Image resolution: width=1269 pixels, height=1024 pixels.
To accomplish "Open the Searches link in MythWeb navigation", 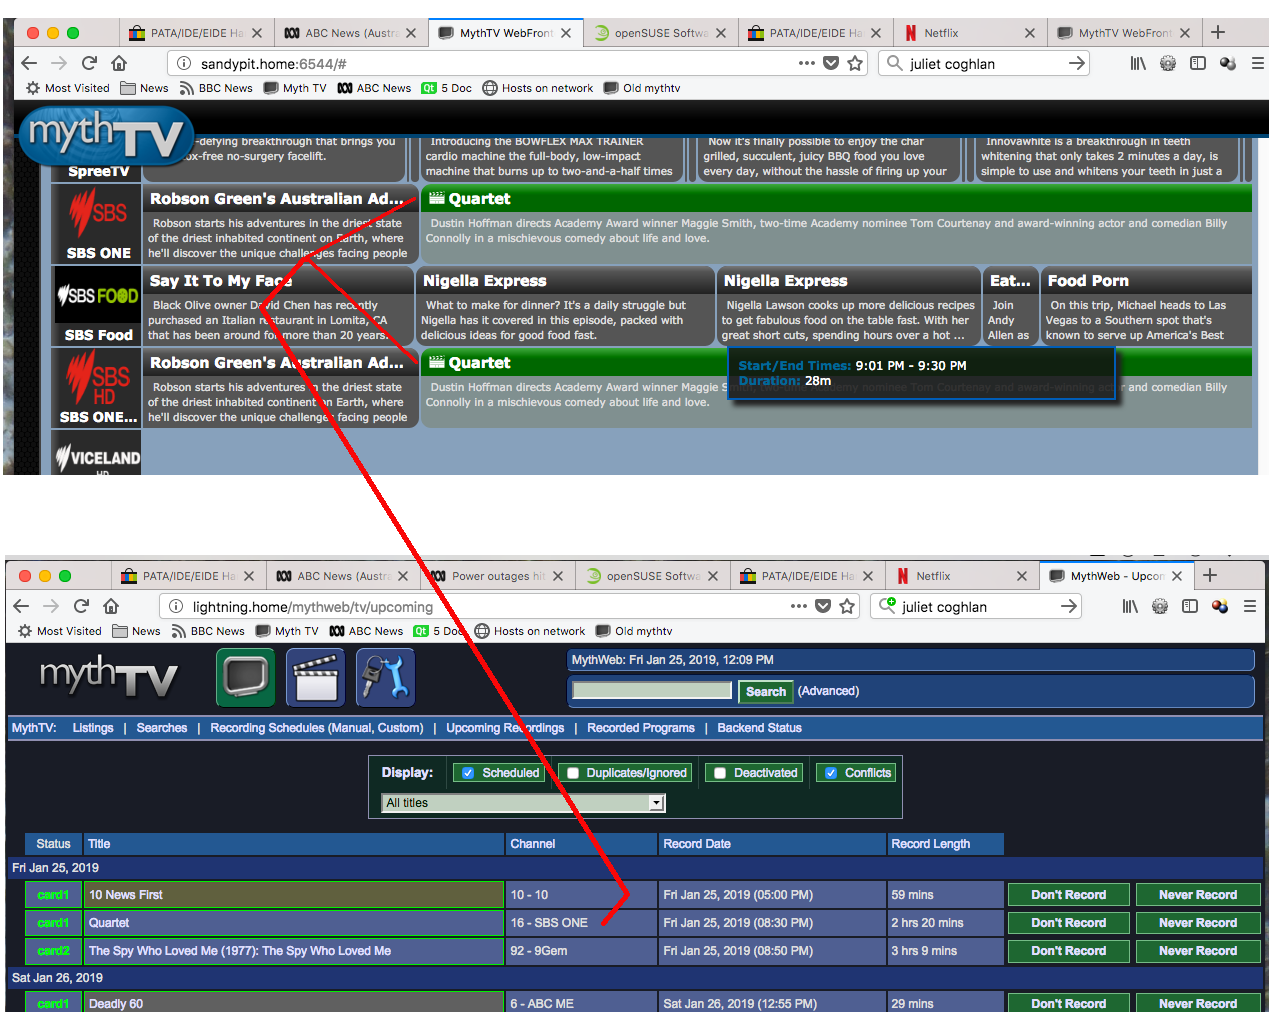I will [x=162, y=728].
